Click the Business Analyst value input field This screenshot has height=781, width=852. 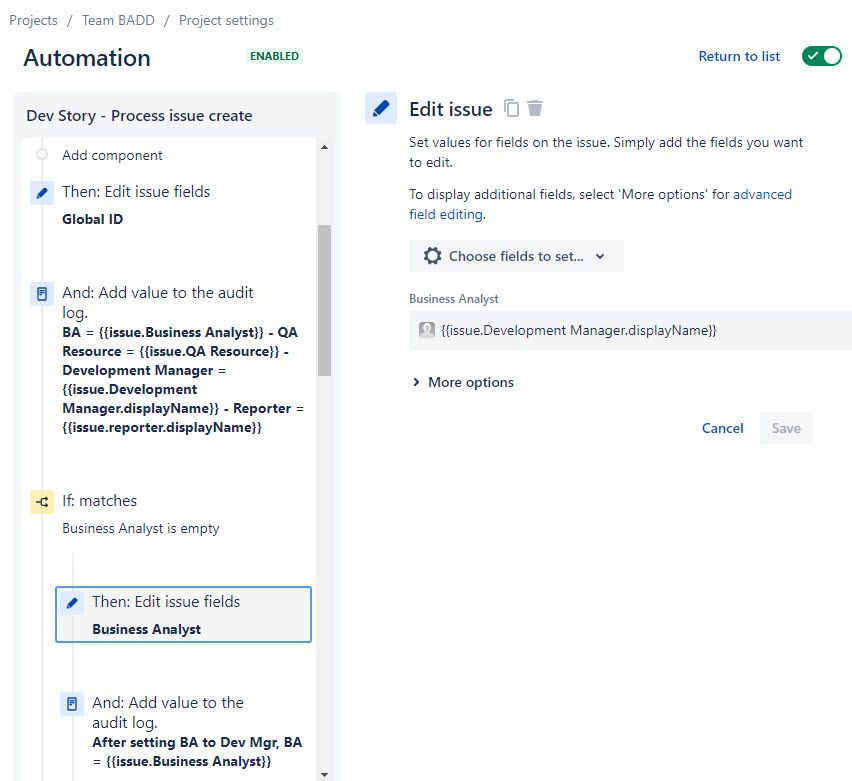click(630, 330)
